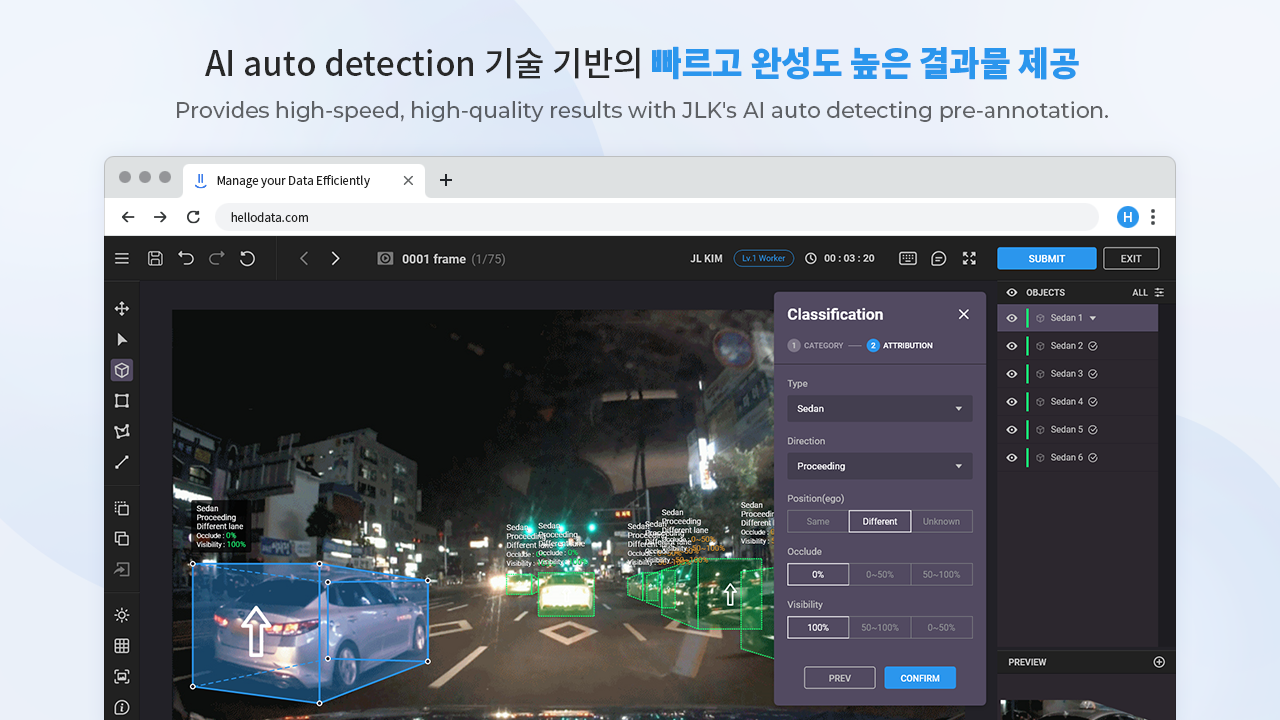The height and width of the screenshot is (720, 1280).
Task: Redo the last action
Action: click(217, 258)
